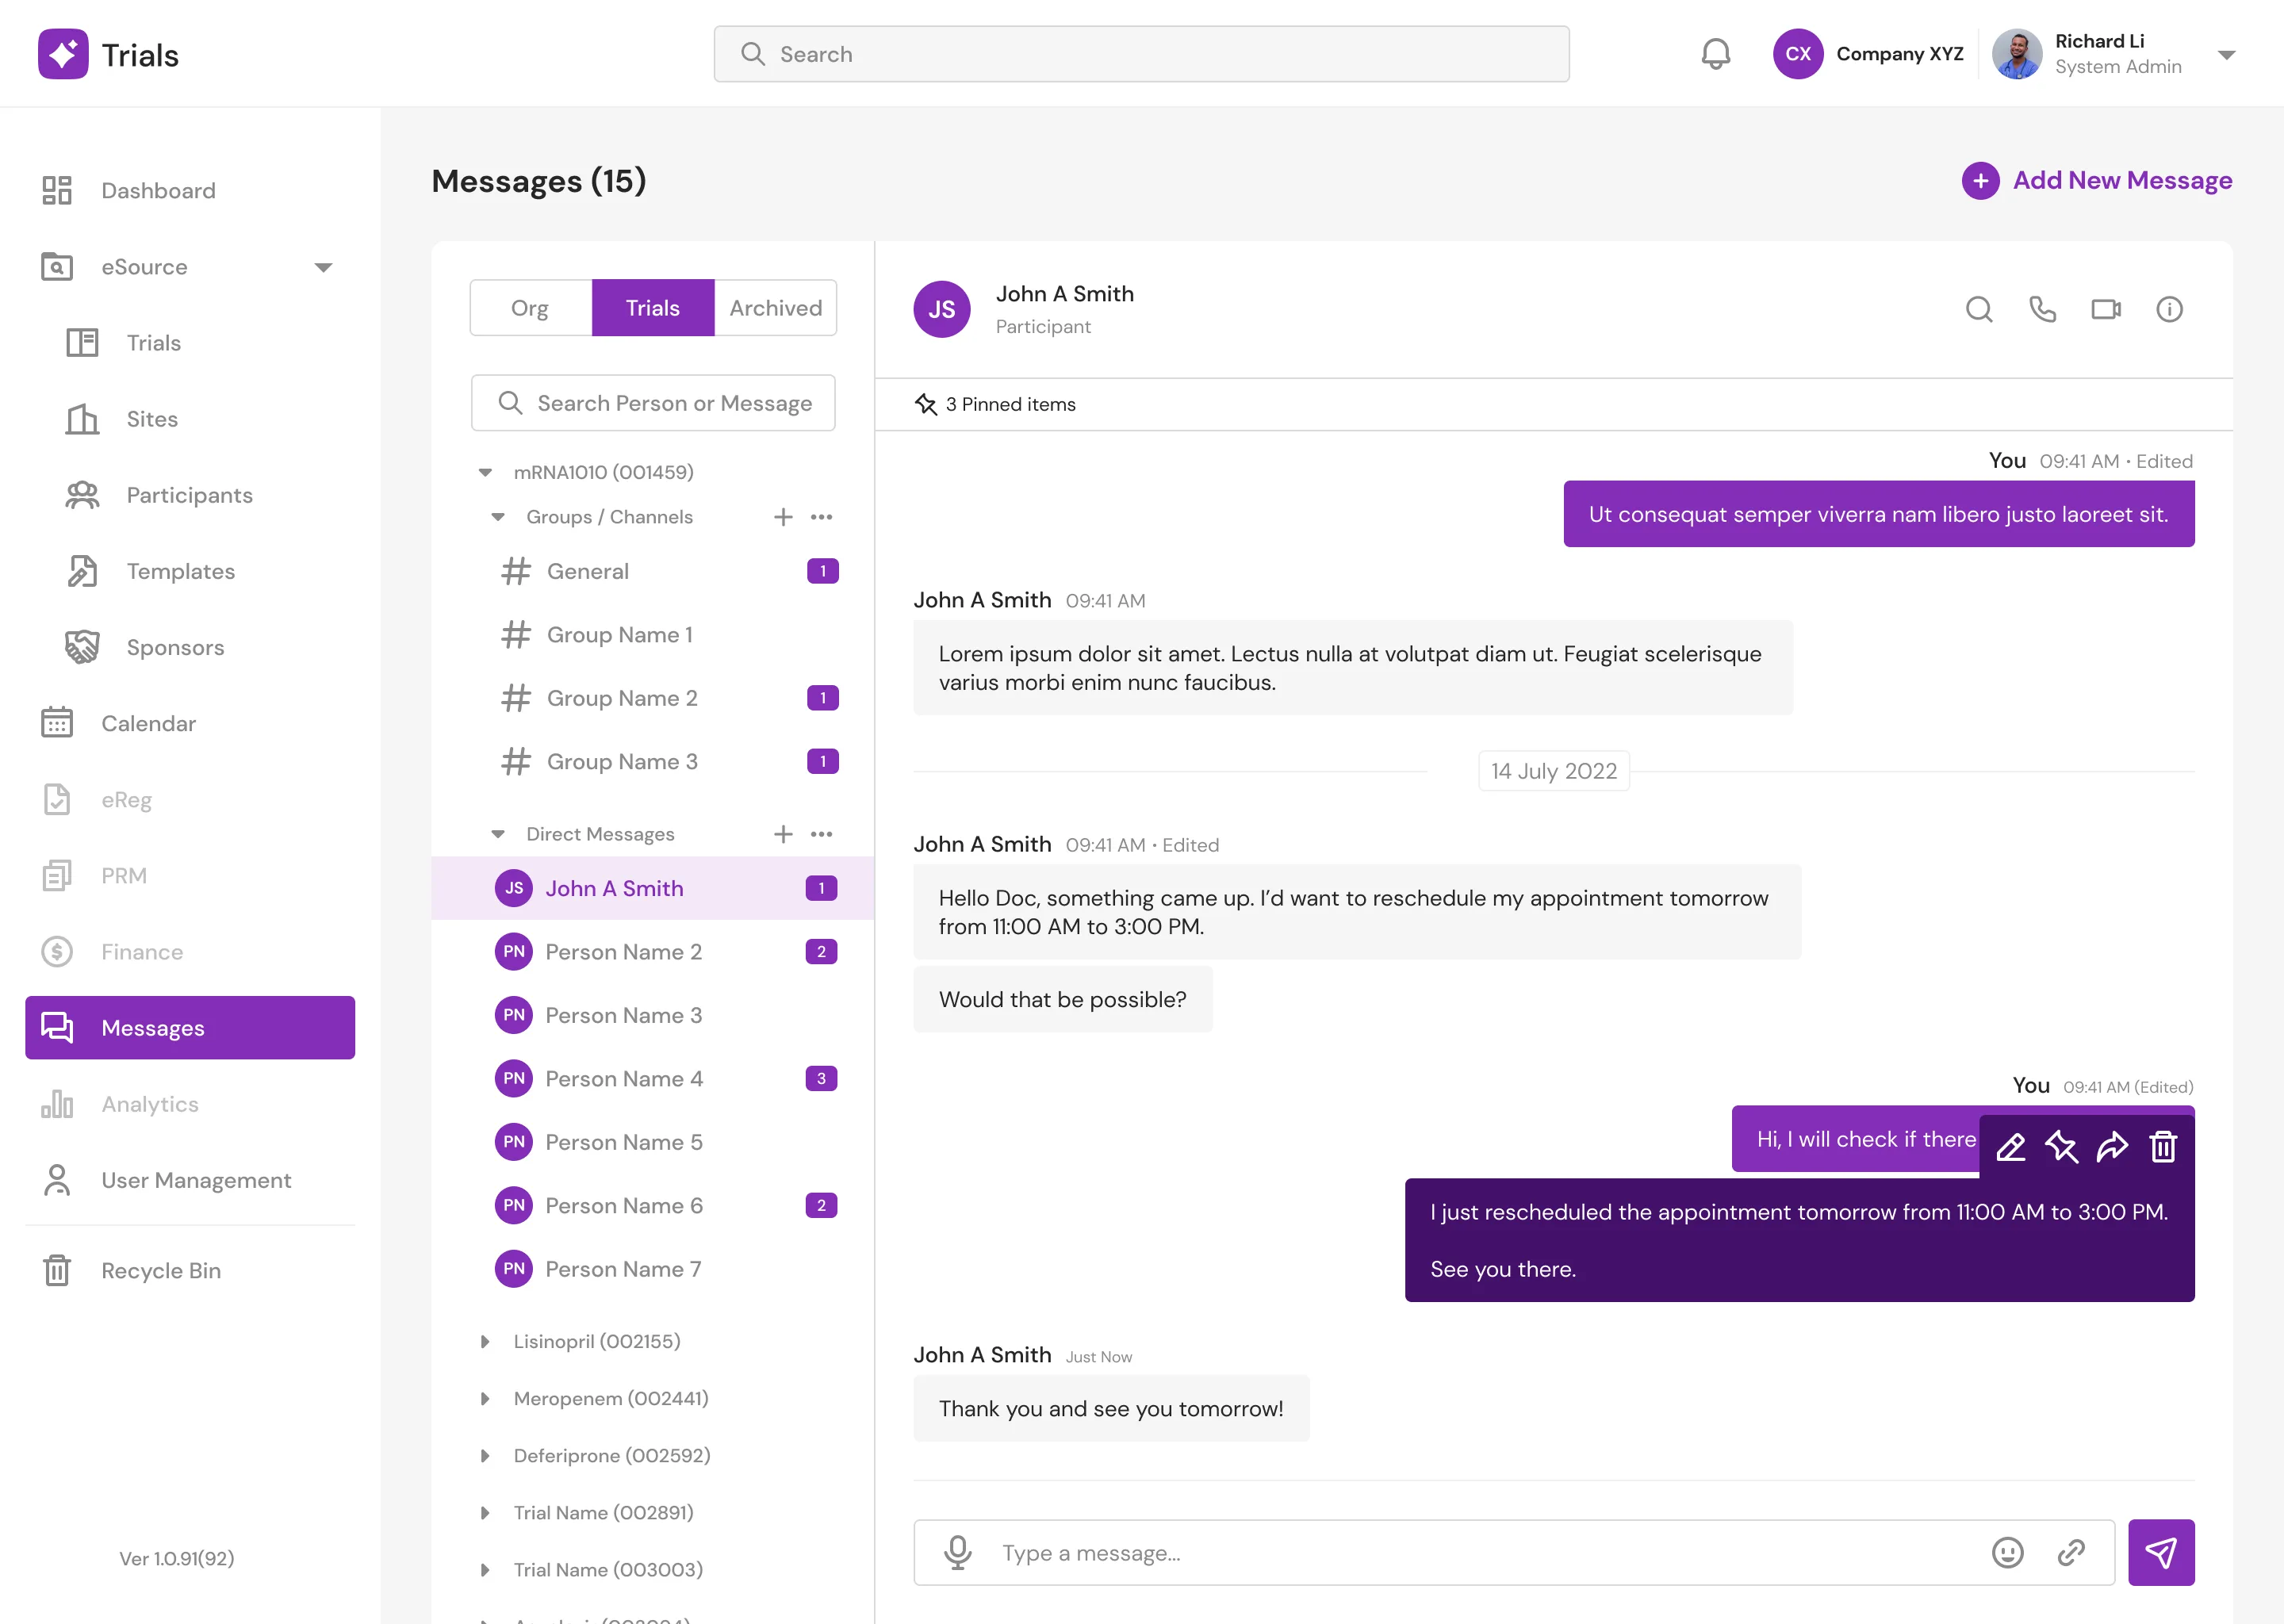Switch to the Org tab
Viewport: 2284px width, 1624px height.
click(x=531, y=308)
